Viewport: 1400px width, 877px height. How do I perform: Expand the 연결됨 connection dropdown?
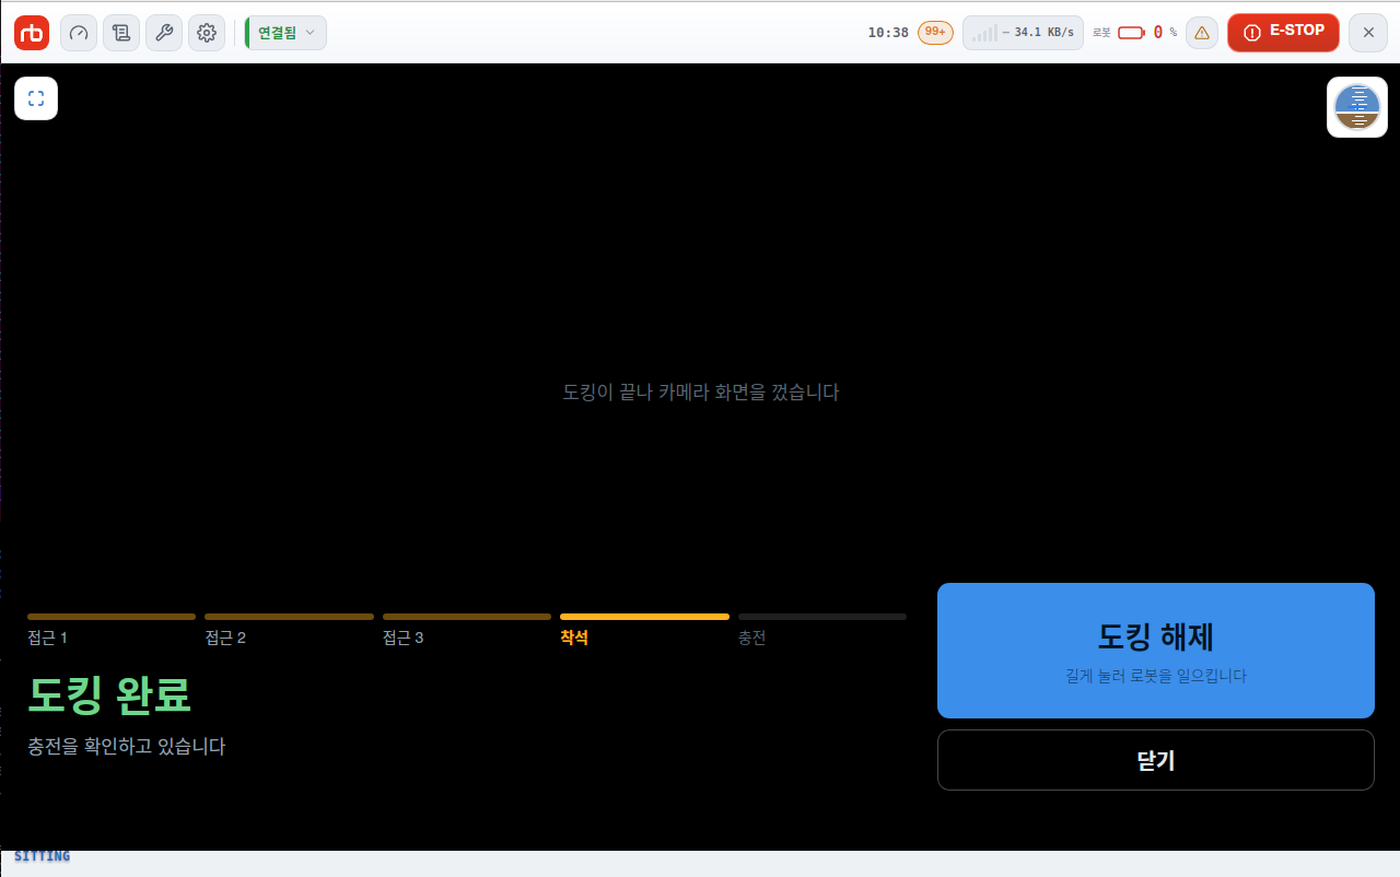tap(286, 33)
